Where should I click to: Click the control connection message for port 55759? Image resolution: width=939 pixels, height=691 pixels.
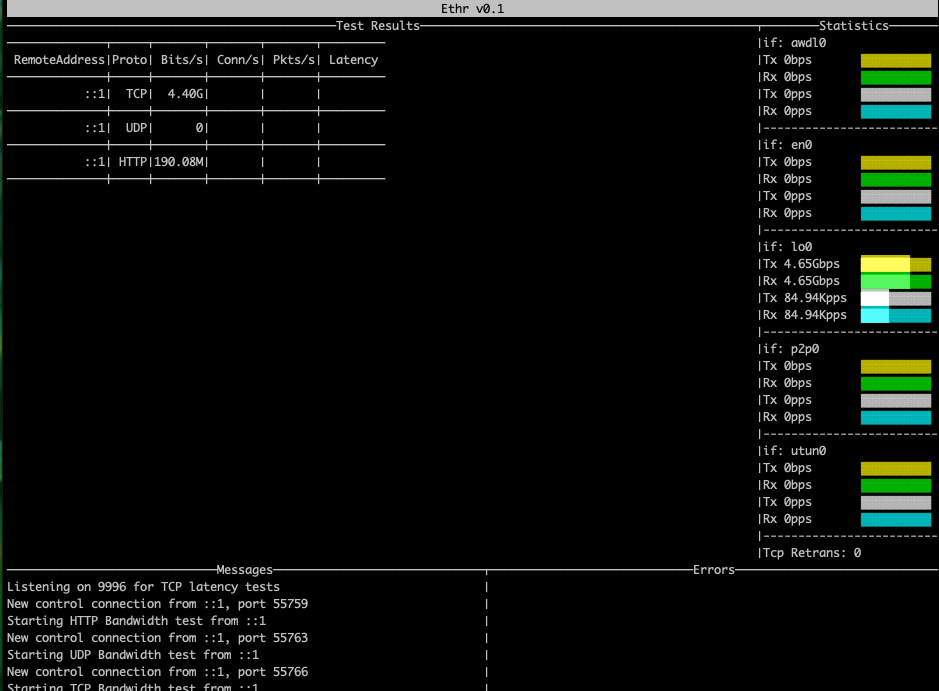[157, 604]
